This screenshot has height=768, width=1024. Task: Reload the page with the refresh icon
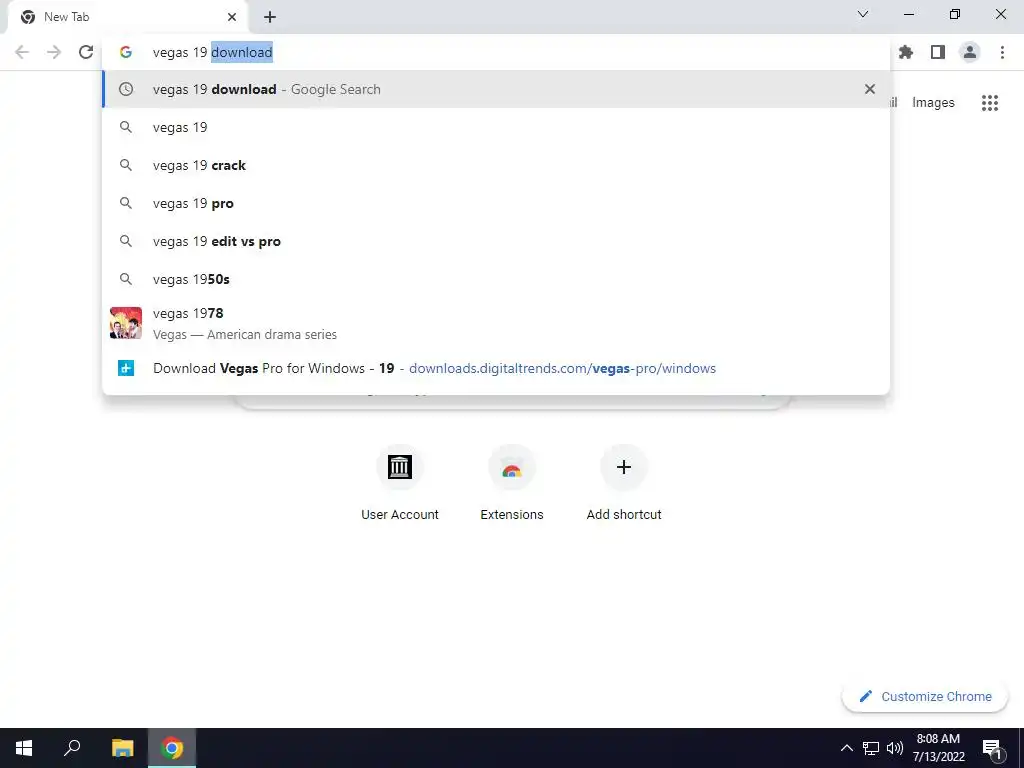[86, 52]
